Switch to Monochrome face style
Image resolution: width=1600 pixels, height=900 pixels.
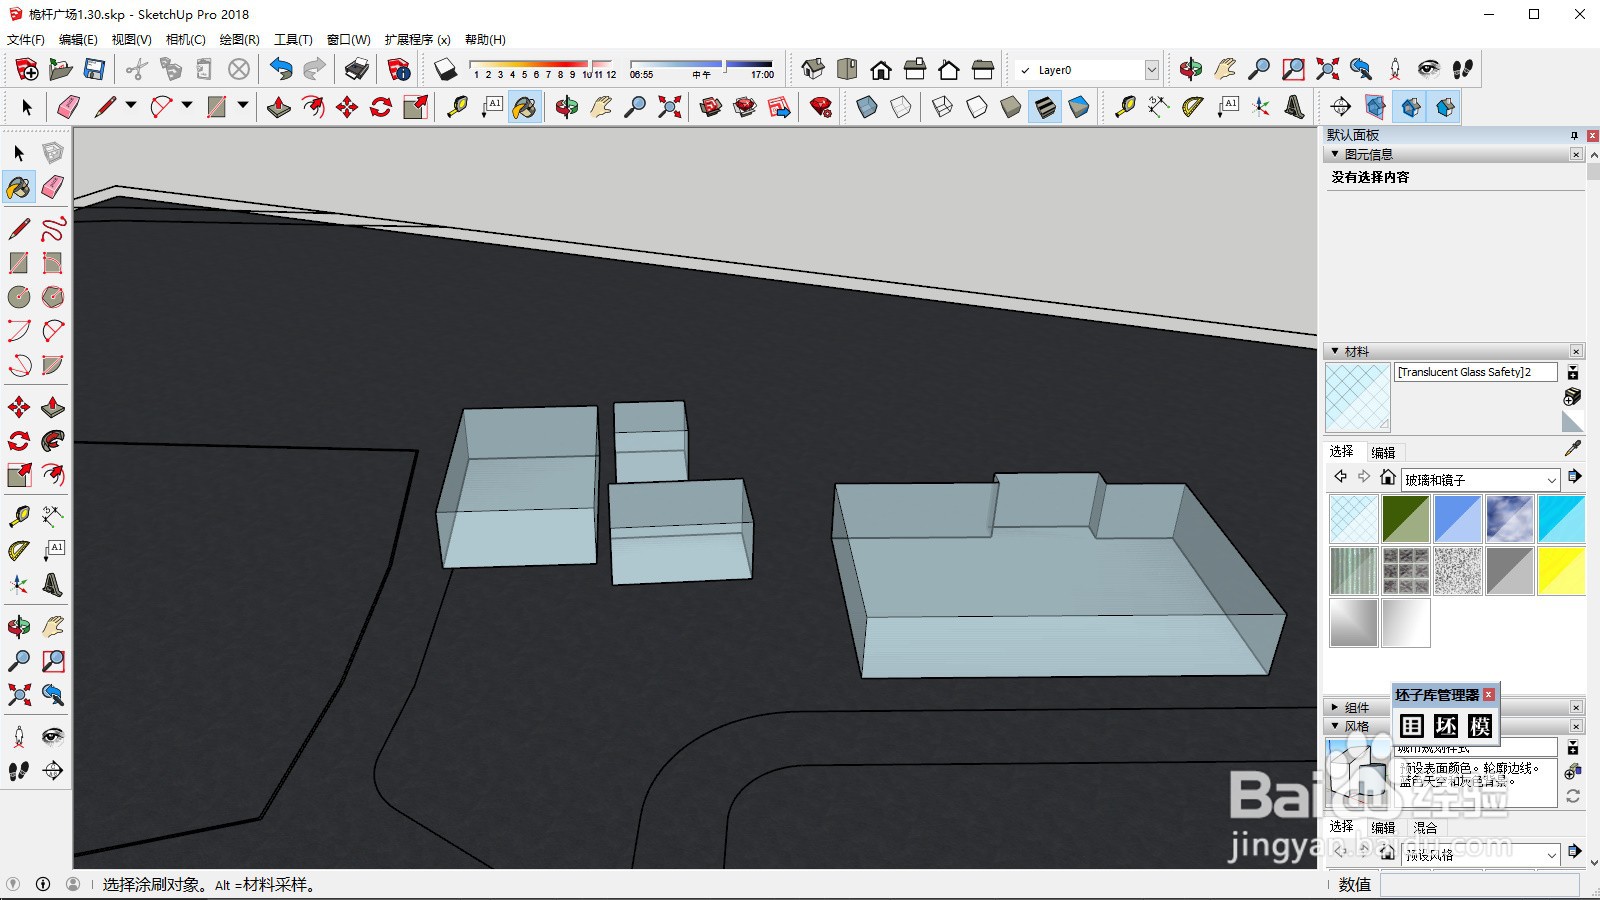[x=1079, y=107]
